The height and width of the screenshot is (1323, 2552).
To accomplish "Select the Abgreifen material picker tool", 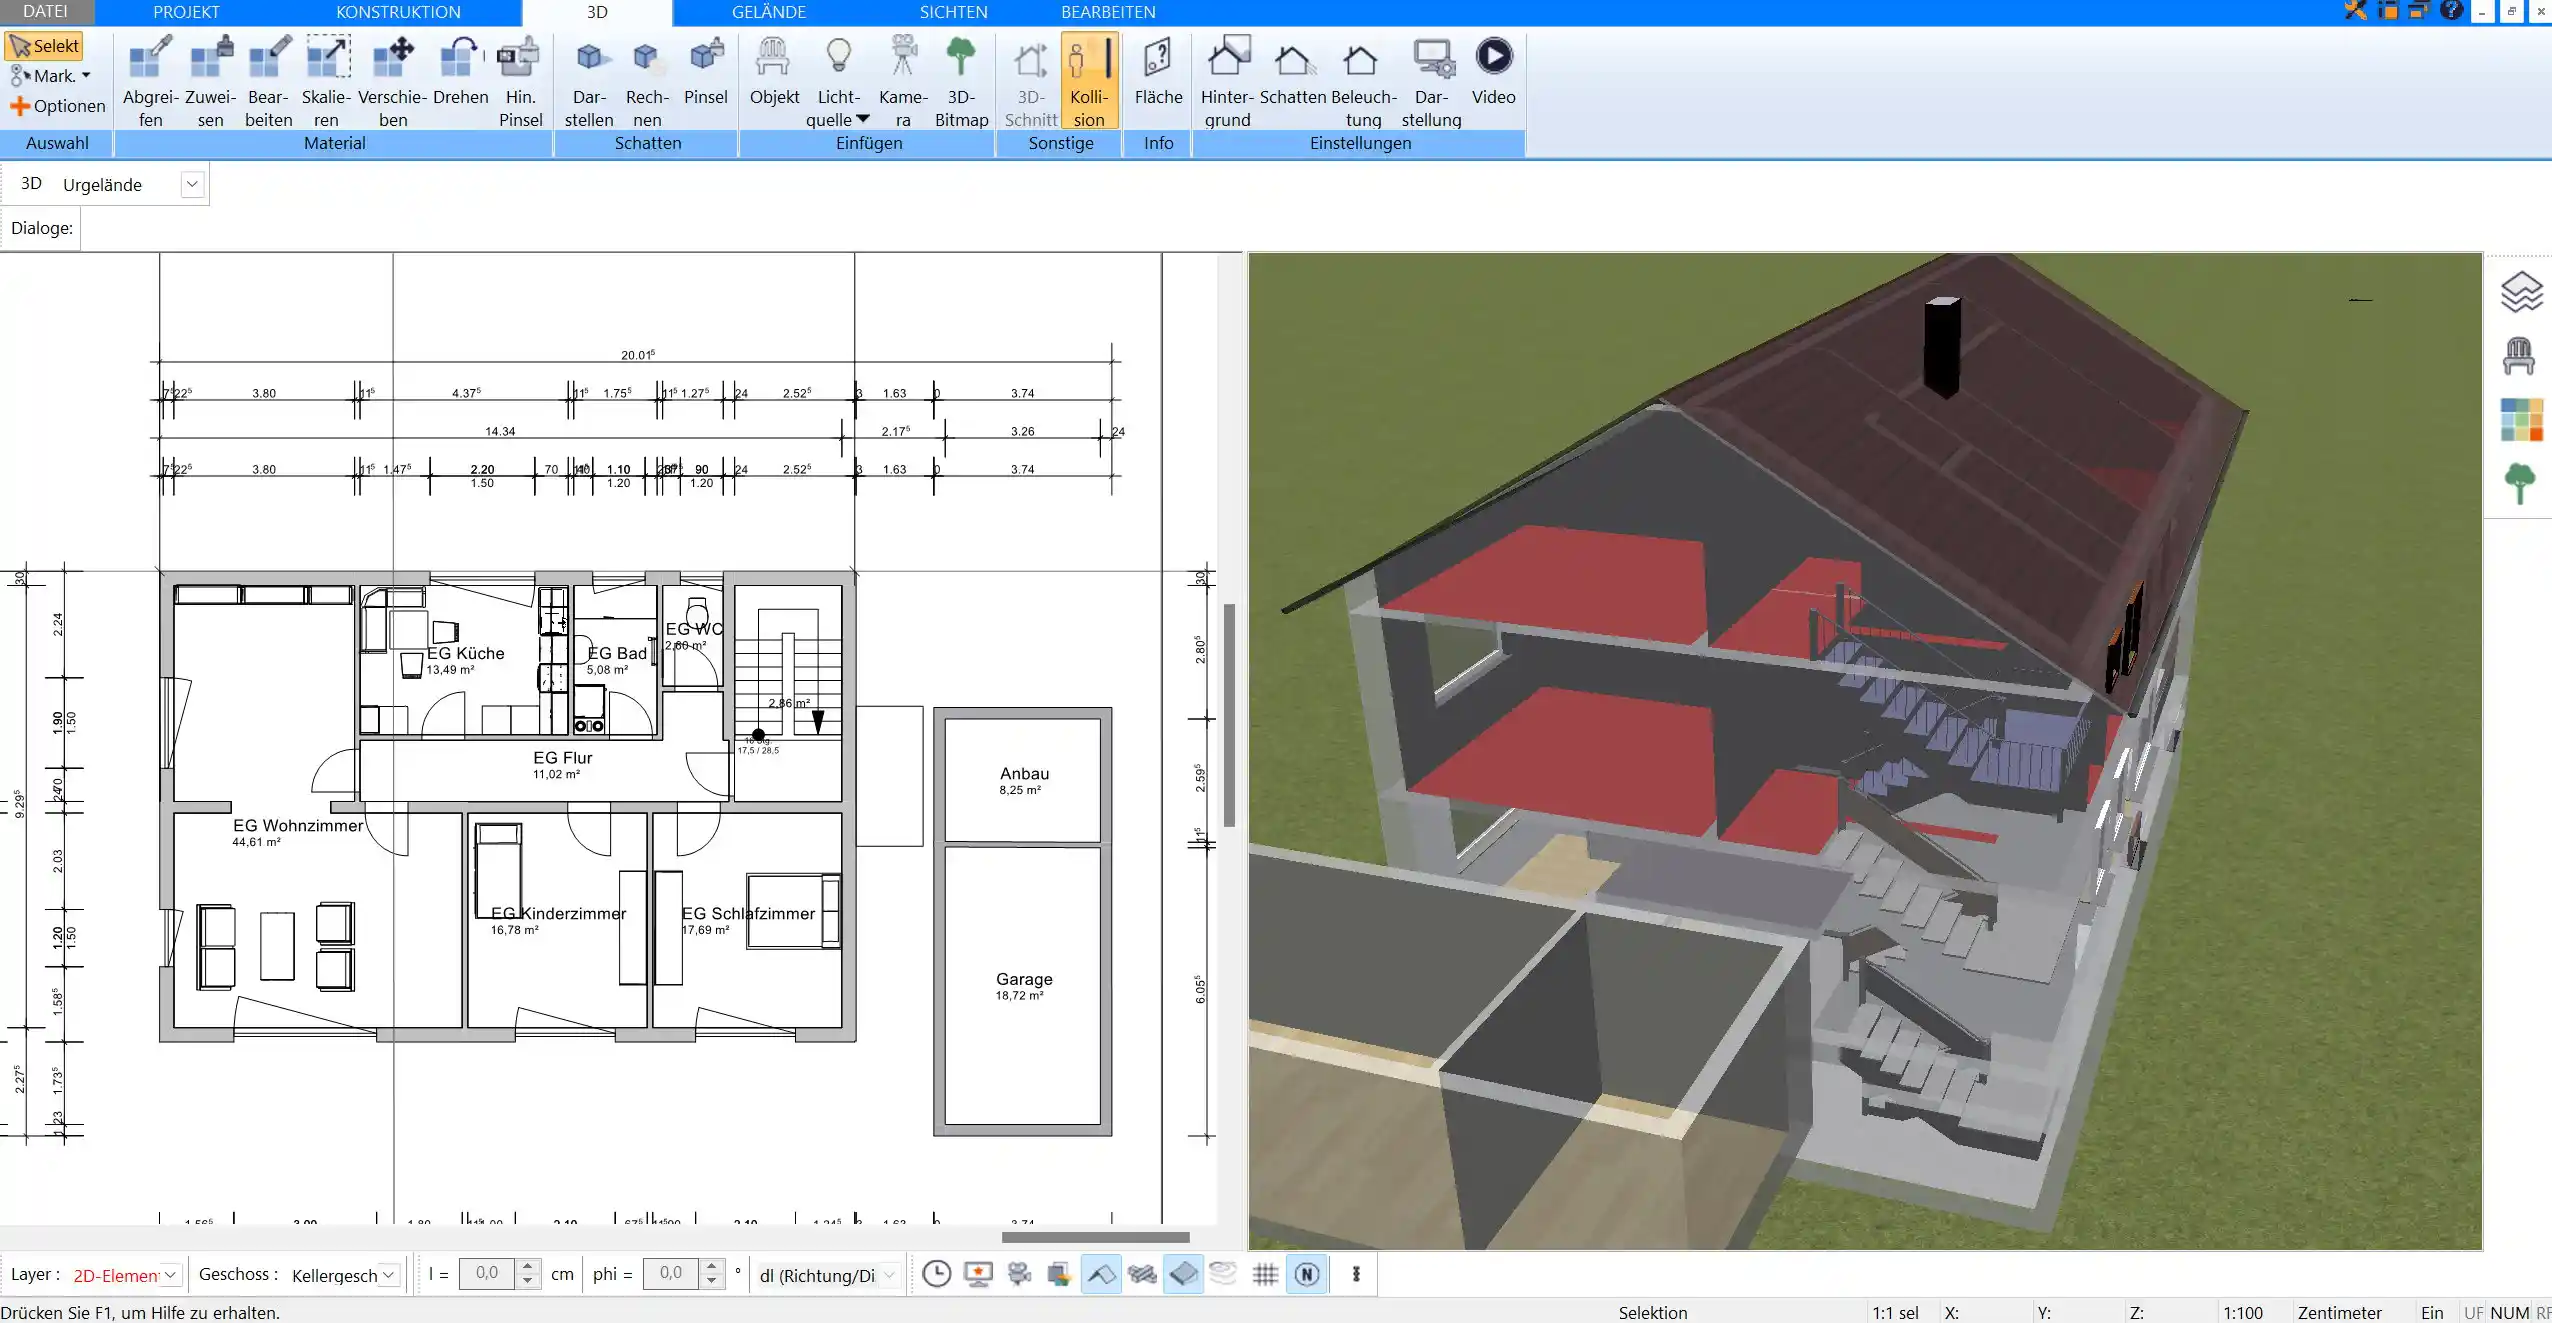I will point(150,81).
